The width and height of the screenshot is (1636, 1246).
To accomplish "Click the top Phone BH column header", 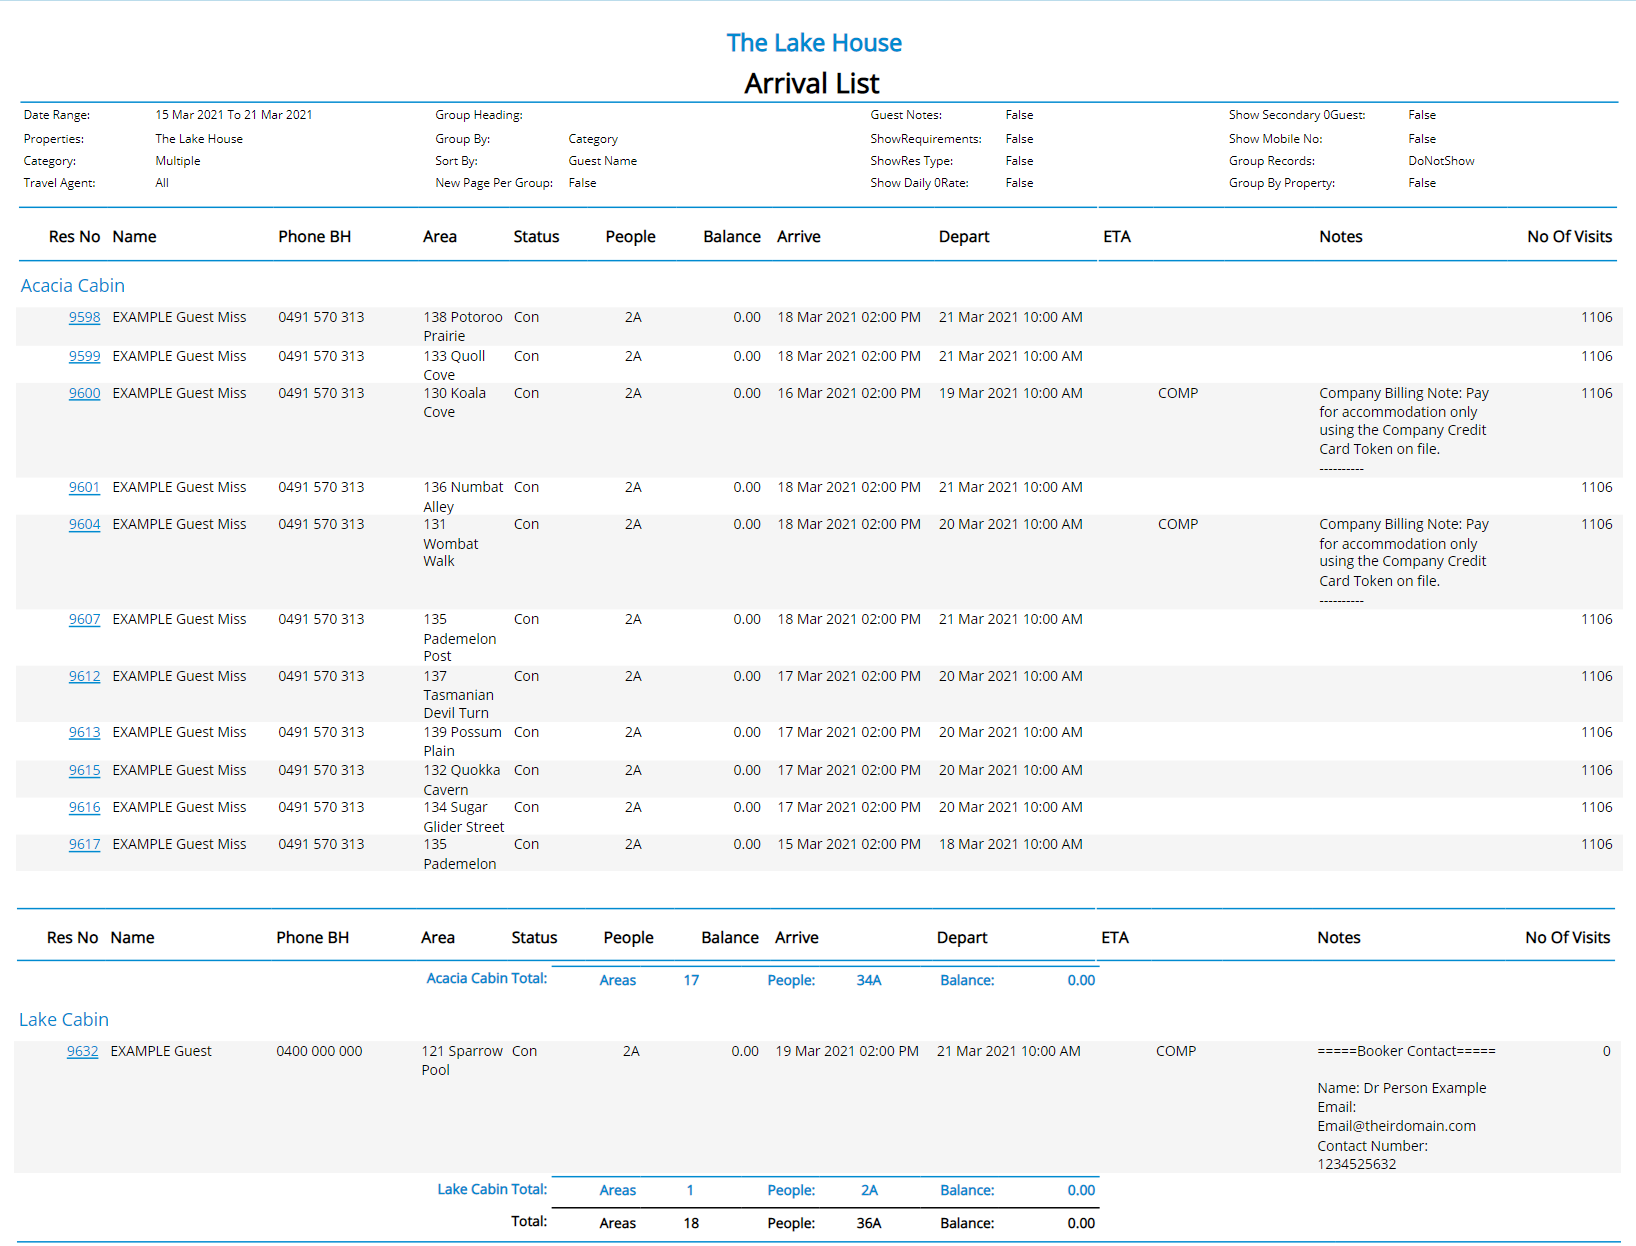I will coord(314,237).
